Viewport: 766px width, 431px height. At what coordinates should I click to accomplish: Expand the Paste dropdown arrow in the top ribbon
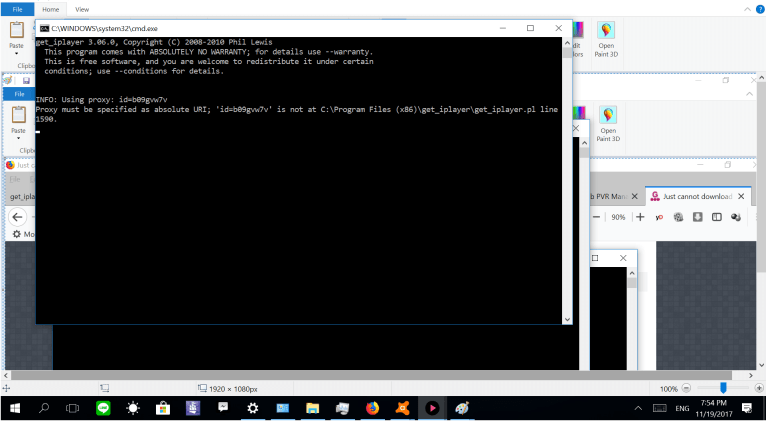click(17, 54)
